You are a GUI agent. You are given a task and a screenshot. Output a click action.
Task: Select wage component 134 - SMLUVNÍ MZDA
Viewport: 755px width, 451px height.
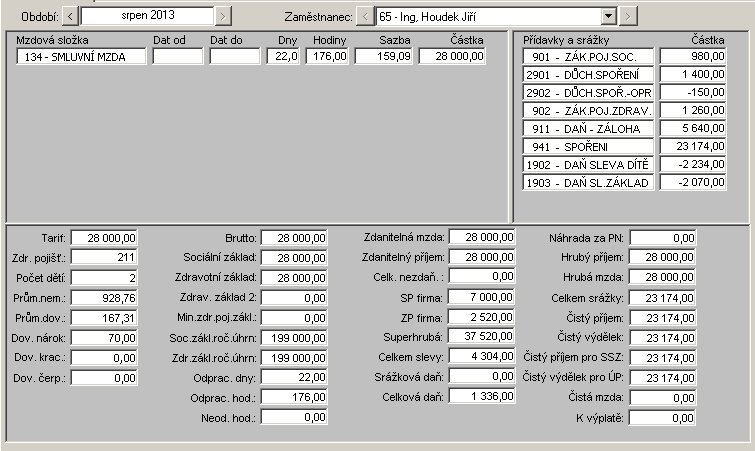coord(81,57)
